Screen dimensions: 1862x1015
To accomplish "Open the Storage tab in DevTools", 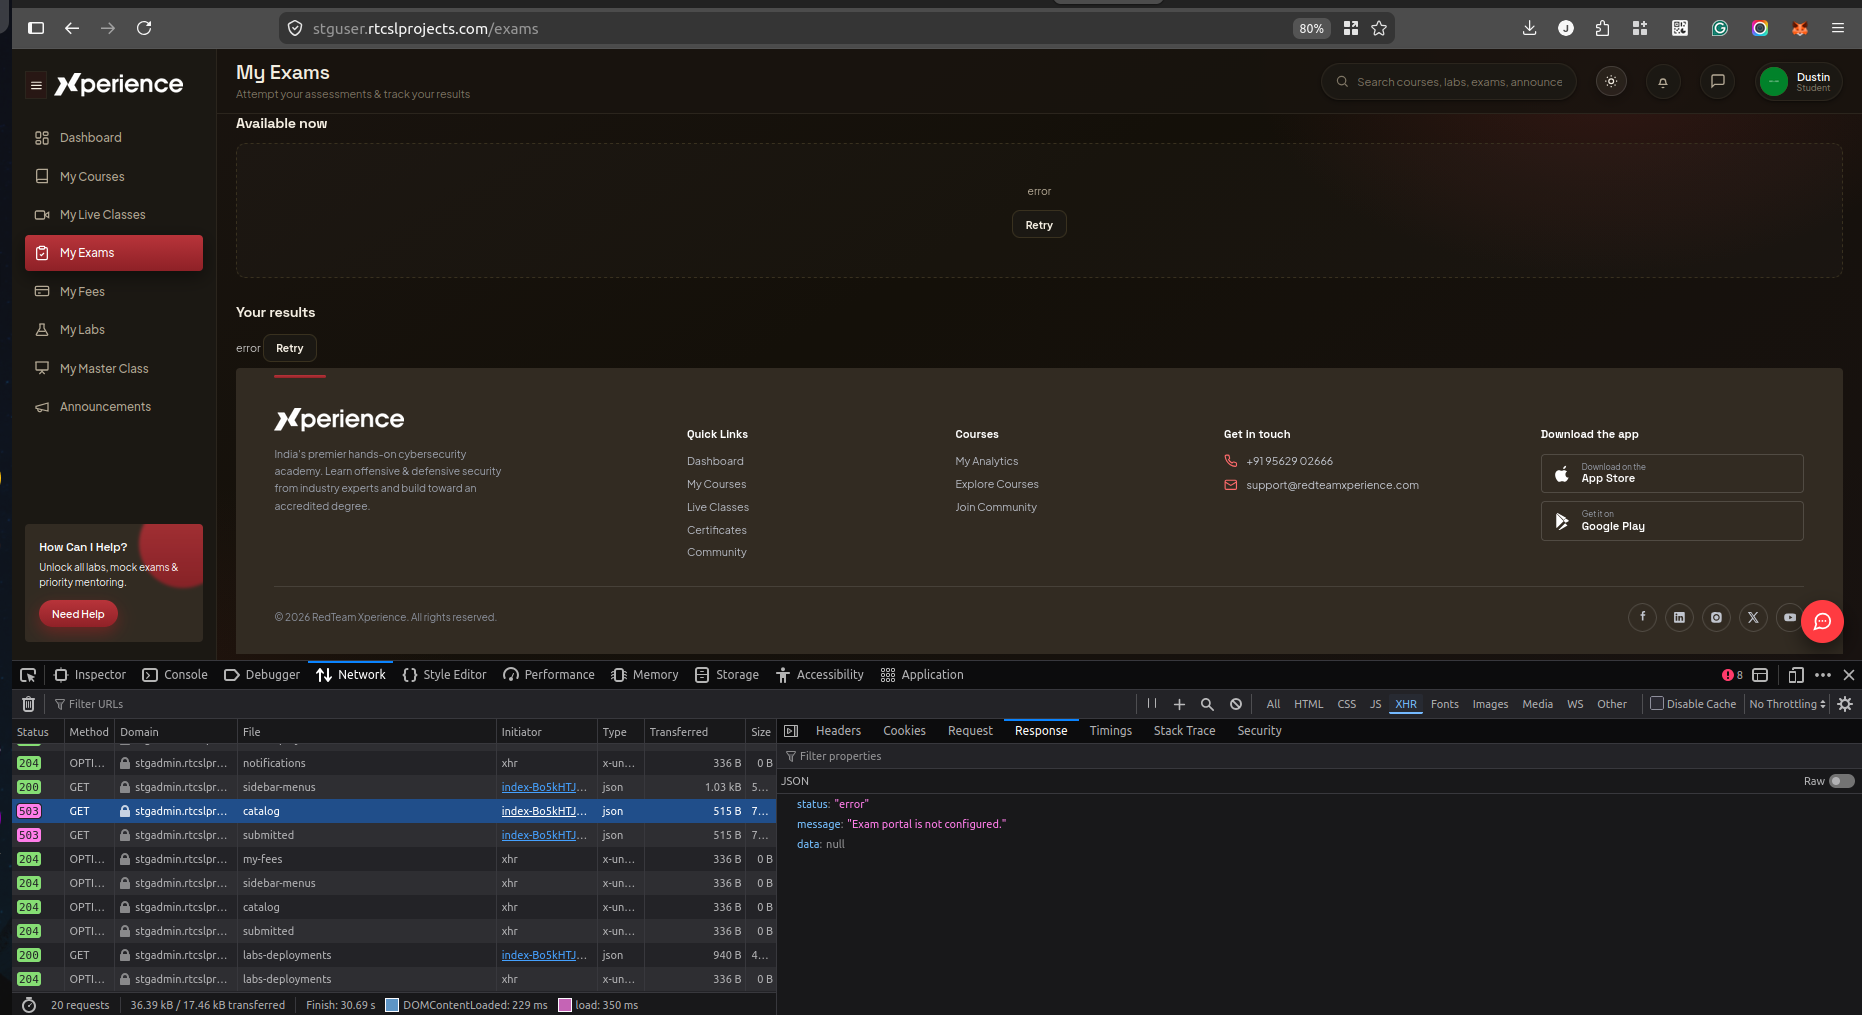I will click(x=727, y=675).
